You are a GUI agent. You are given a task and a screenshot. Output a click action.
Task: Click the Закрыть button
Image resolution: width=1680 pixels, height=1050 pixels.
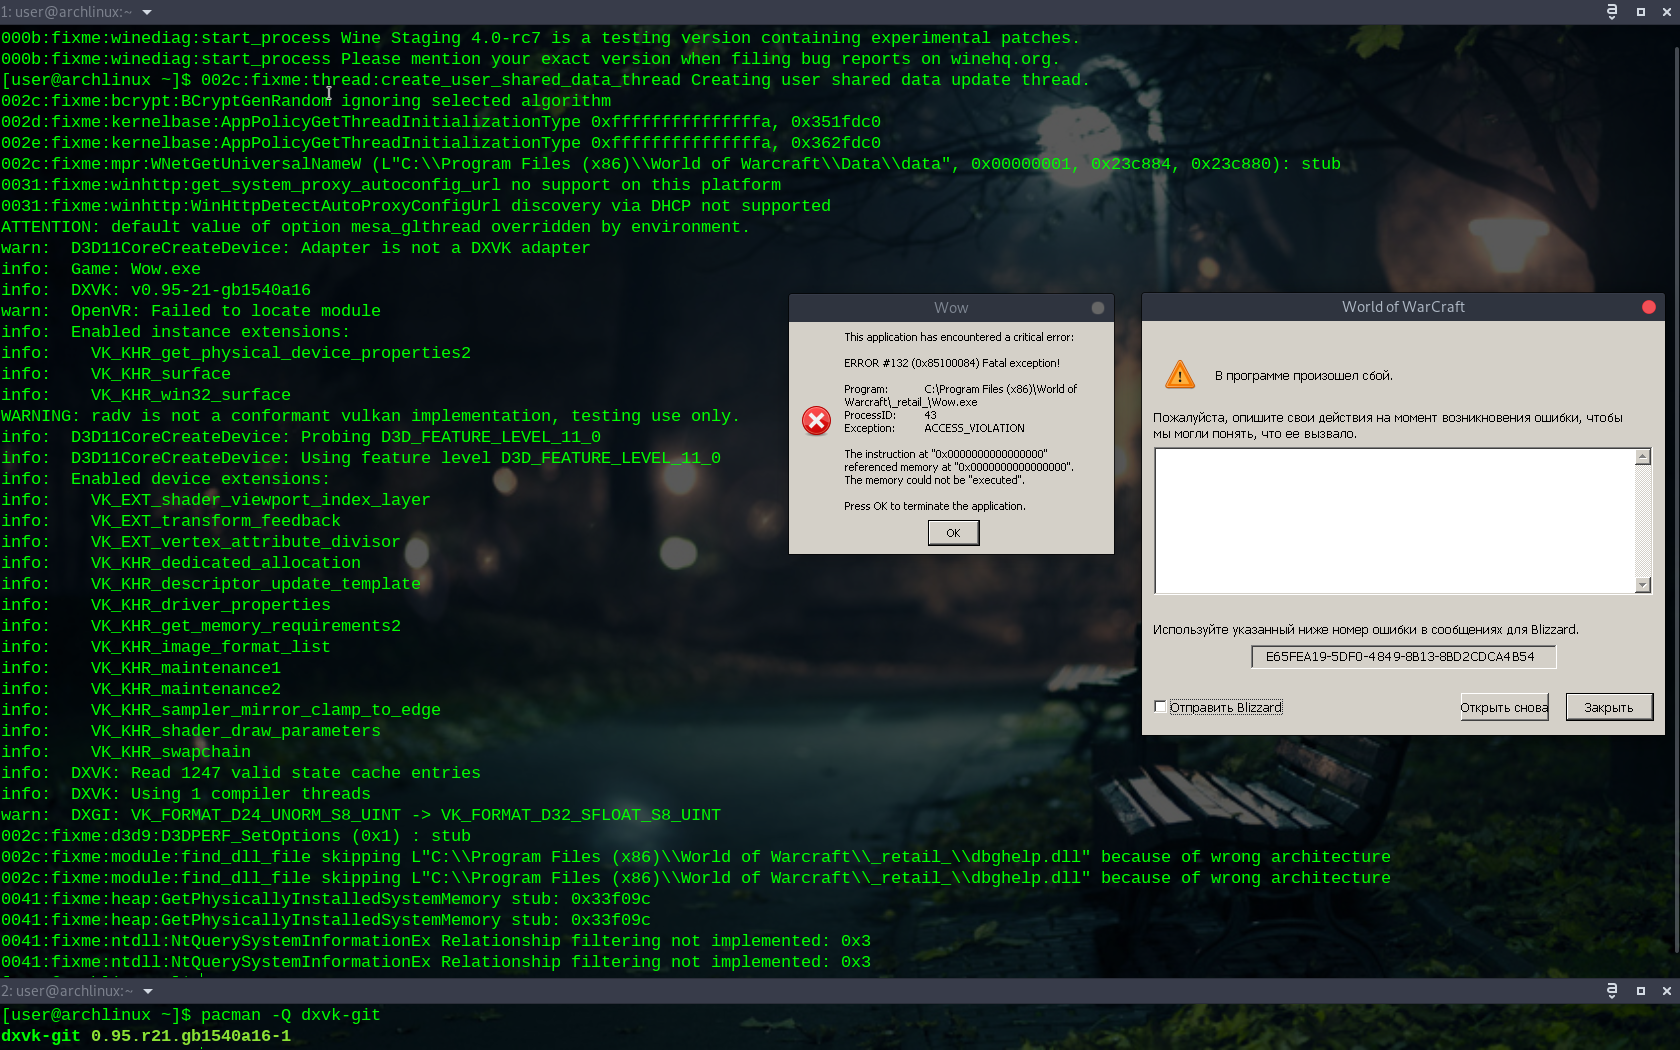point(1609,707)
